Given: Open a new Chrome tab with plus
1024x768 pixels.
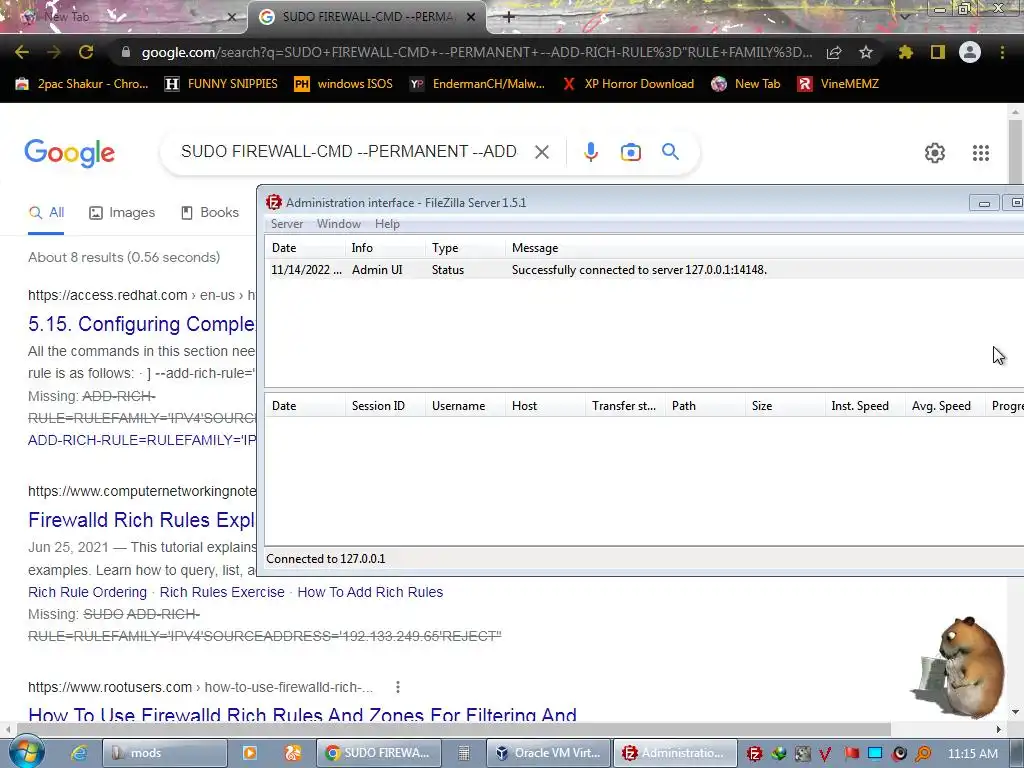Looking at the screenshot, I should pos(509,17).
